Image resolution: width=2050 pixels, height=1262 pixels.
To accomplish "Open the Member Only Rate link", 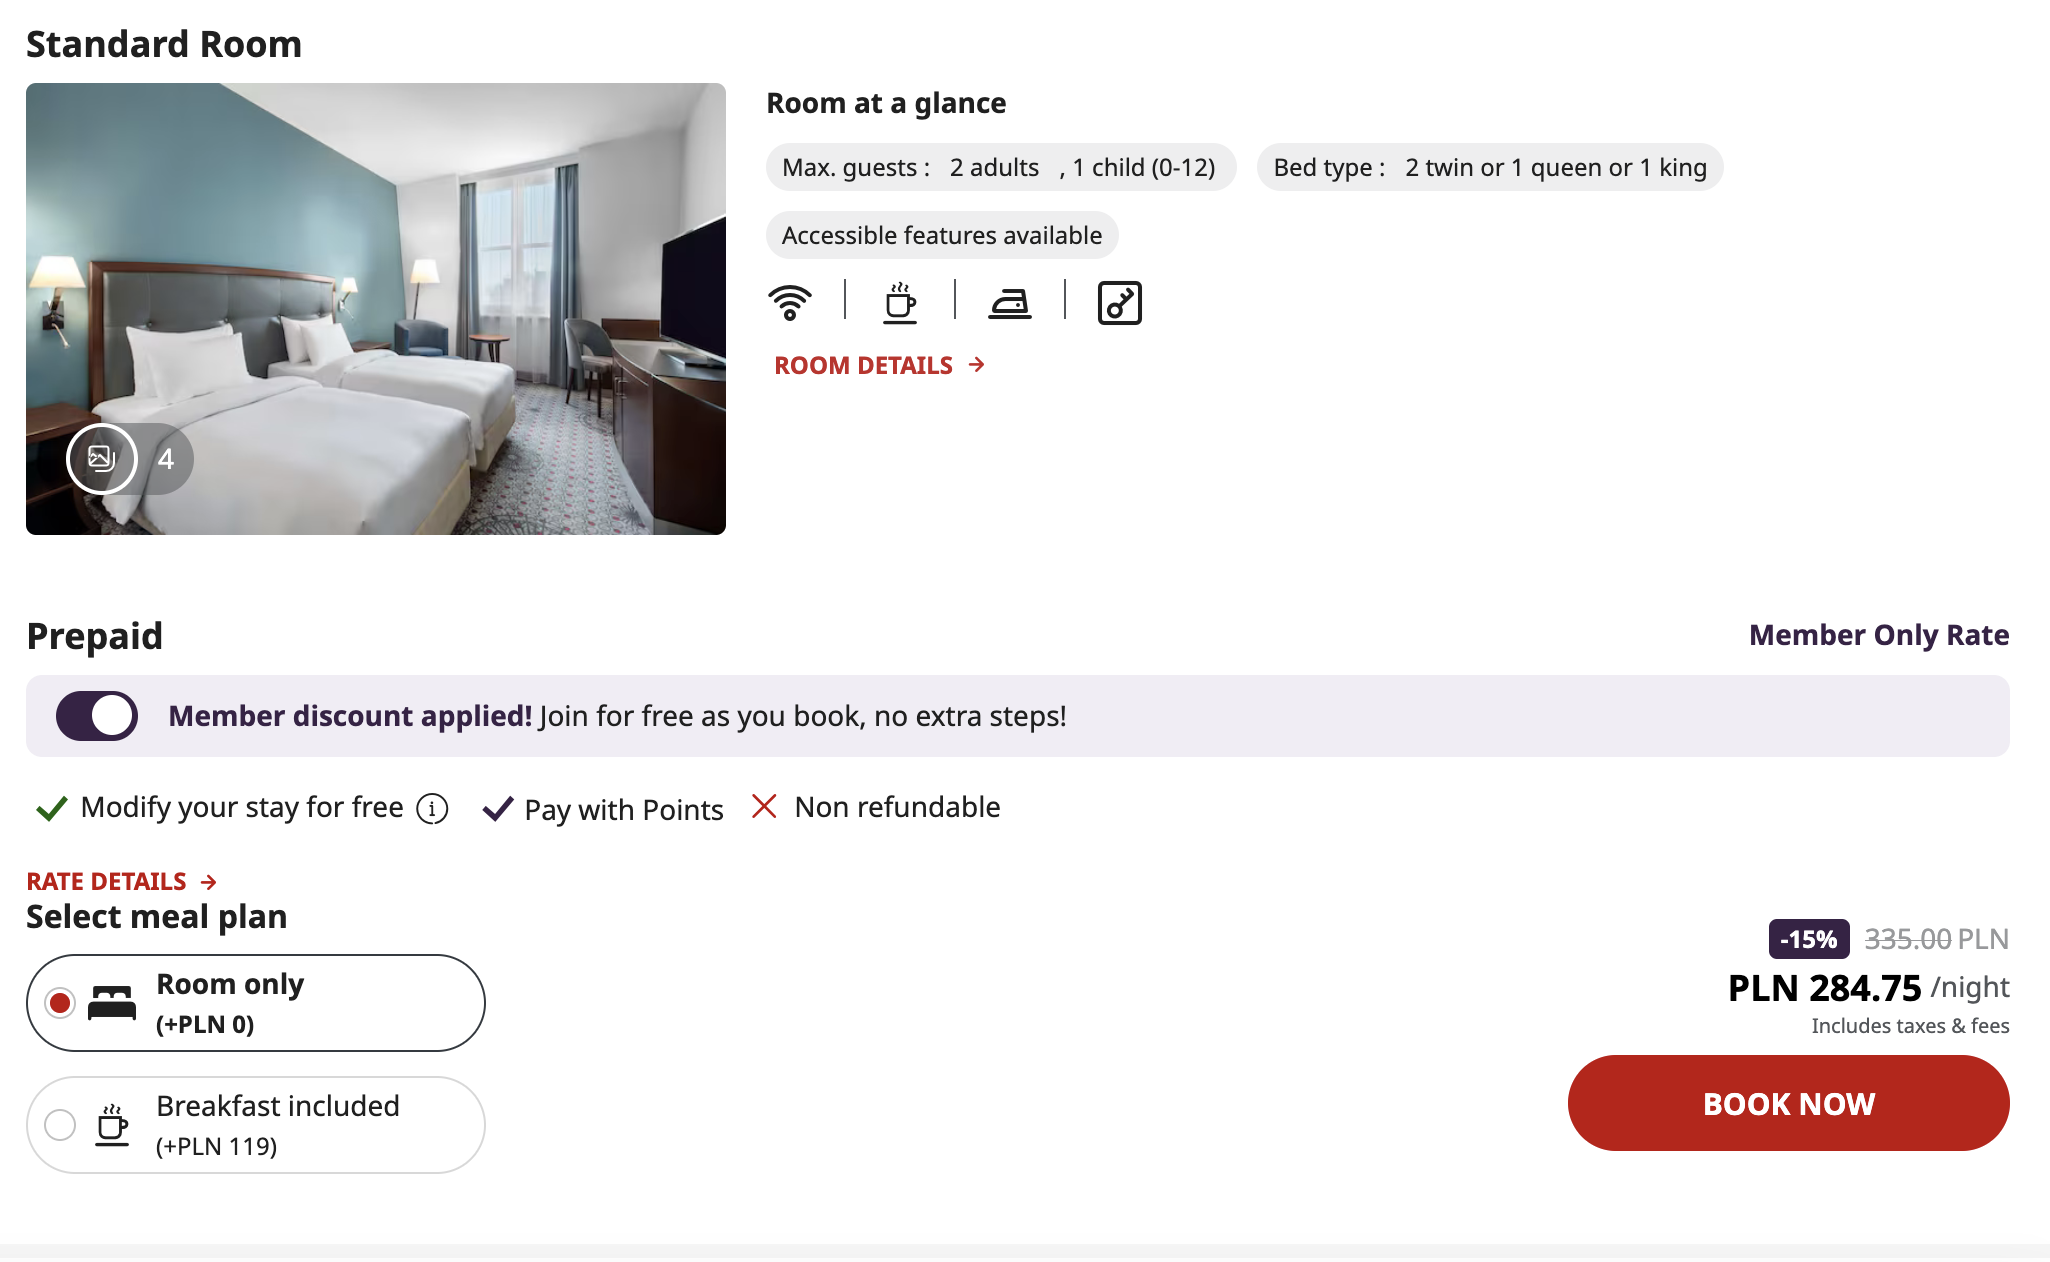I will coord(1878,635).
